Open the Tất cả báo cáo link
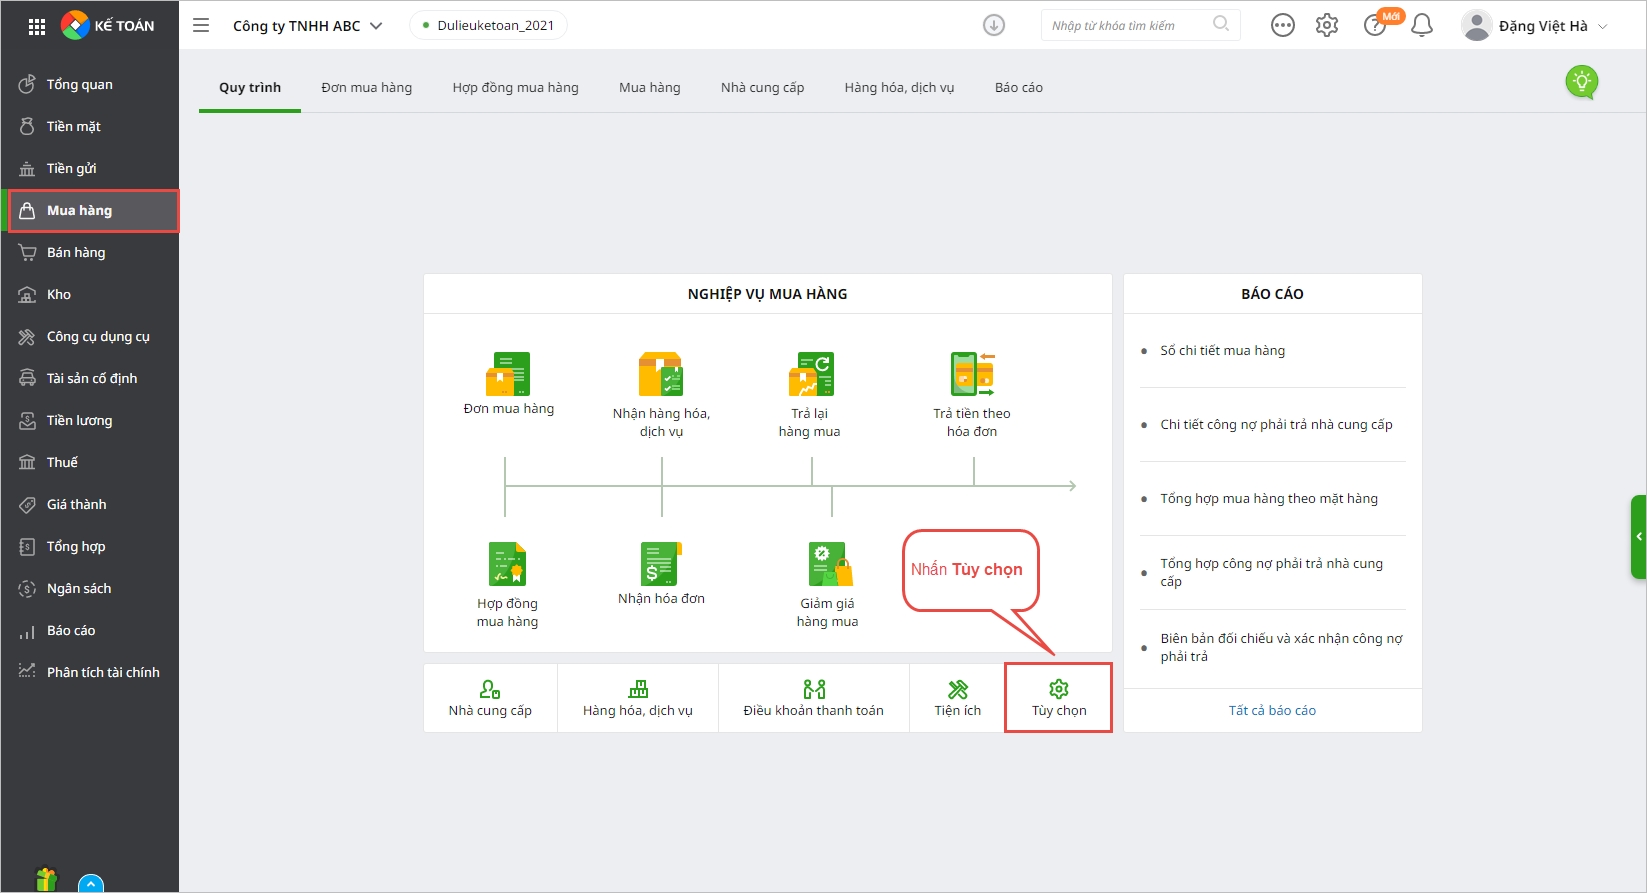 tap(1272, 711)
